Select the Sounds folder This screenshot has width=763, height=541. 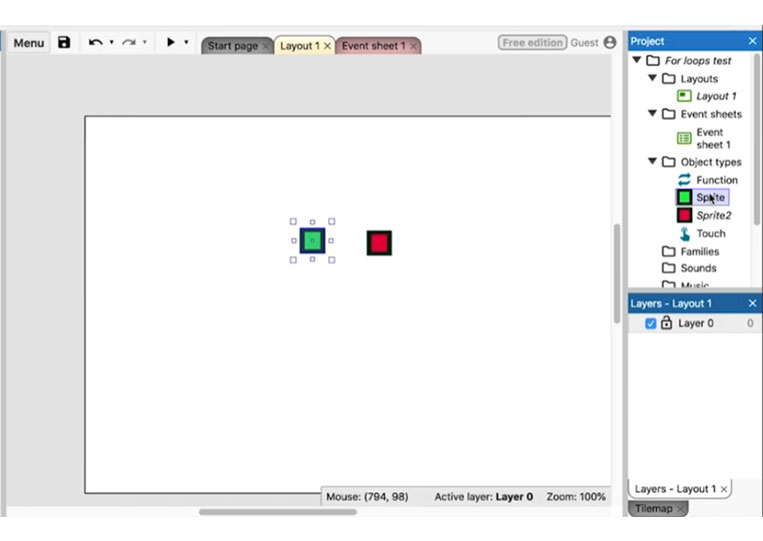698,268
